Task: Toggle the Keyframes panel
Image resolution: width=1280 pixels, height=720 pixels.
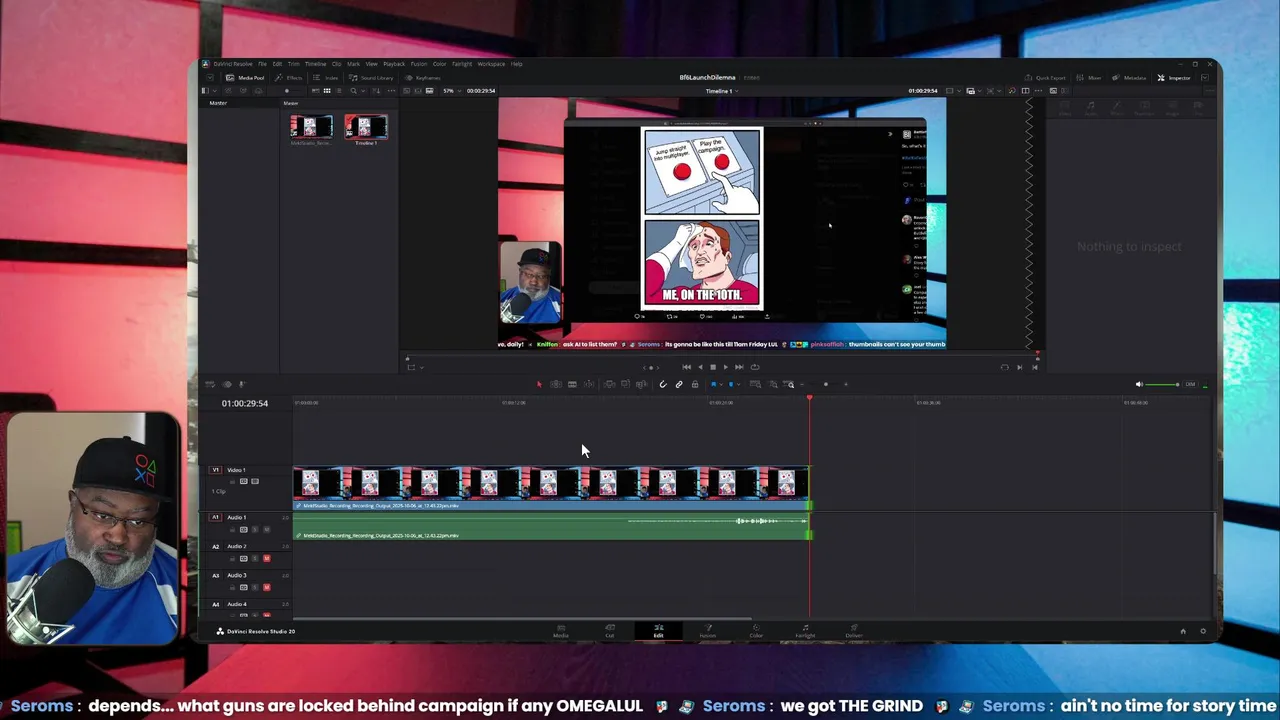Action: 422,78
